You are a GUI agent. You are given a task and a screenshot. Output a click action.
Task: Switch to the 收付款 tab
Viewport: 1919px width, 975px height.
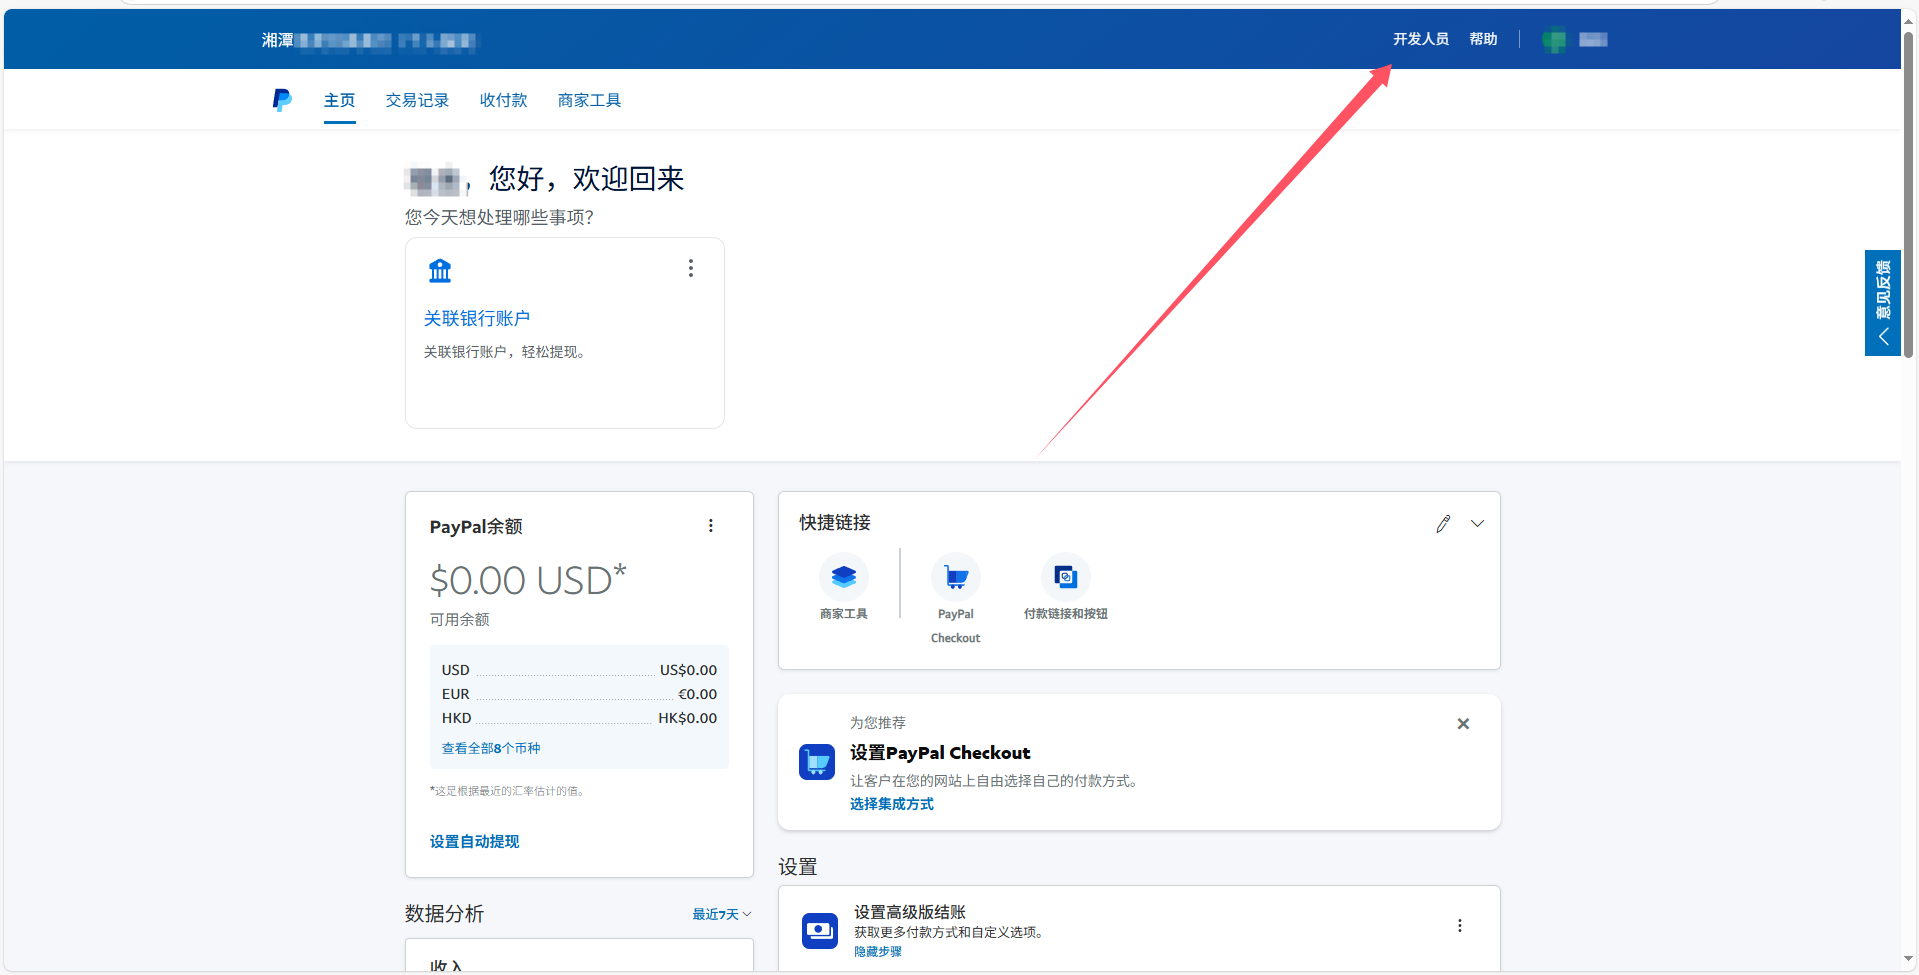point(503,99)
